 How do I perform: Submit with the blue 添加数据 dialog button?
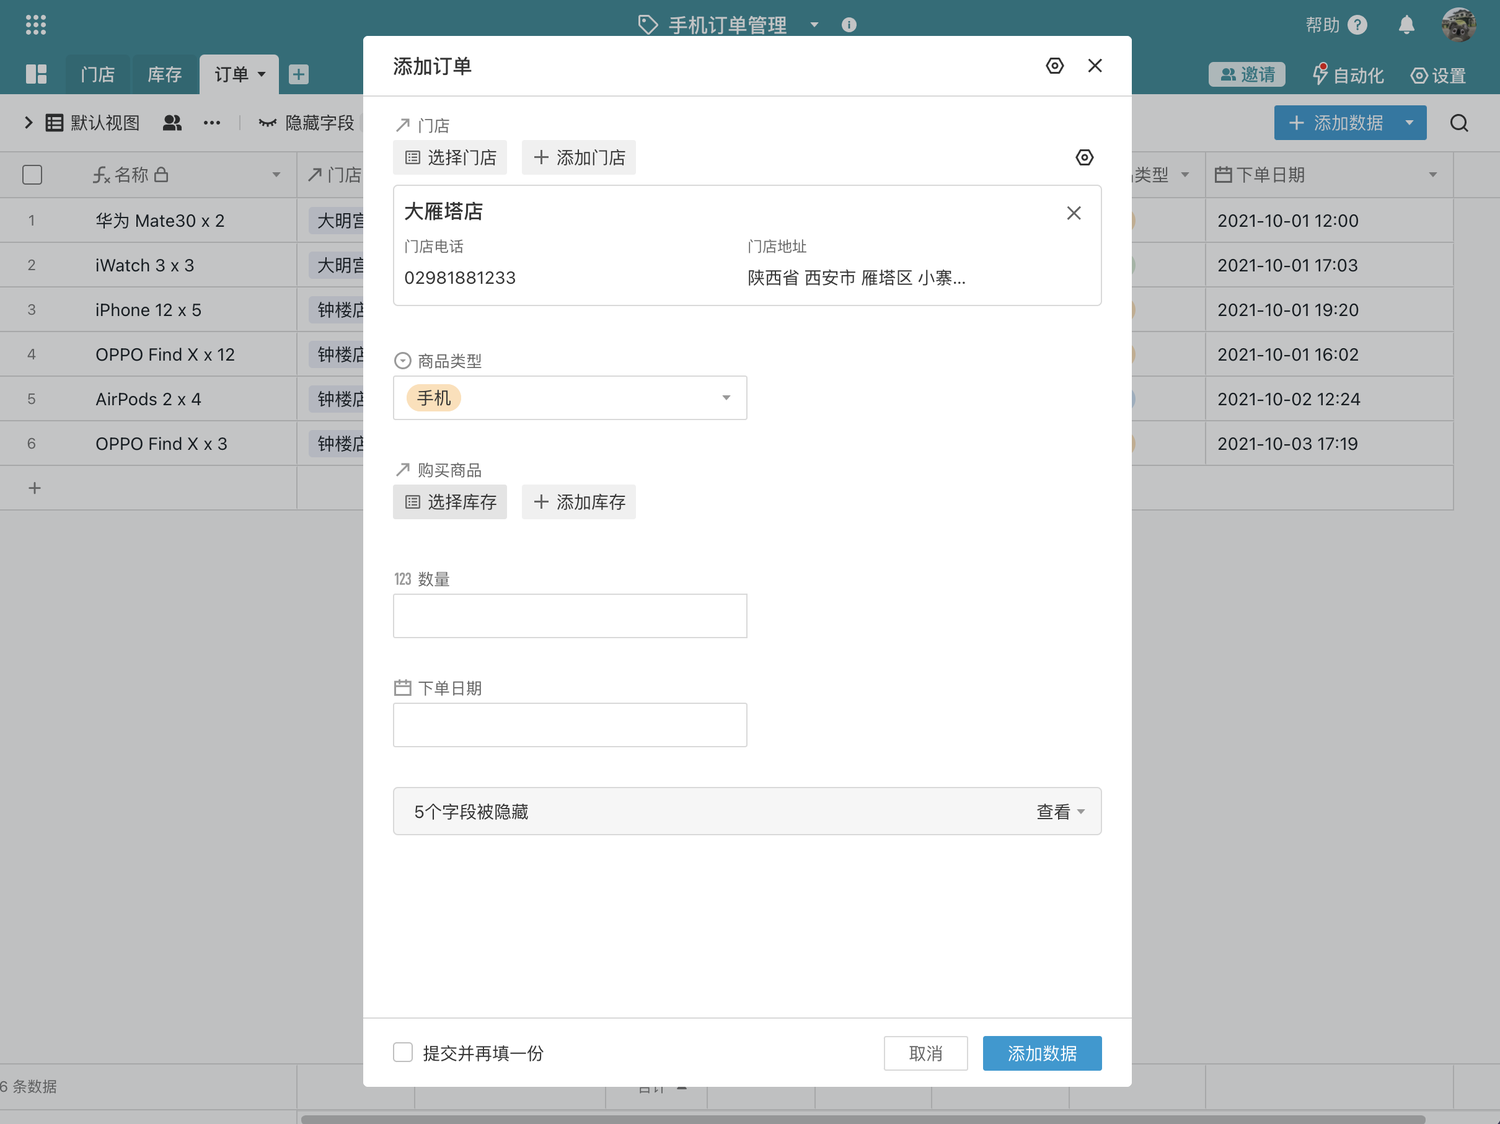[x=1042, y=1053]
